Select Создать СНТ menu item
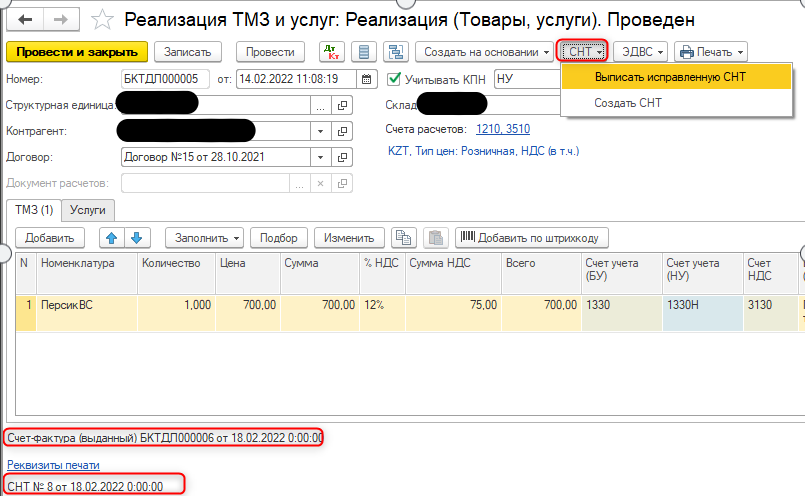Screen dimensions: 805x496 point(676,103)
